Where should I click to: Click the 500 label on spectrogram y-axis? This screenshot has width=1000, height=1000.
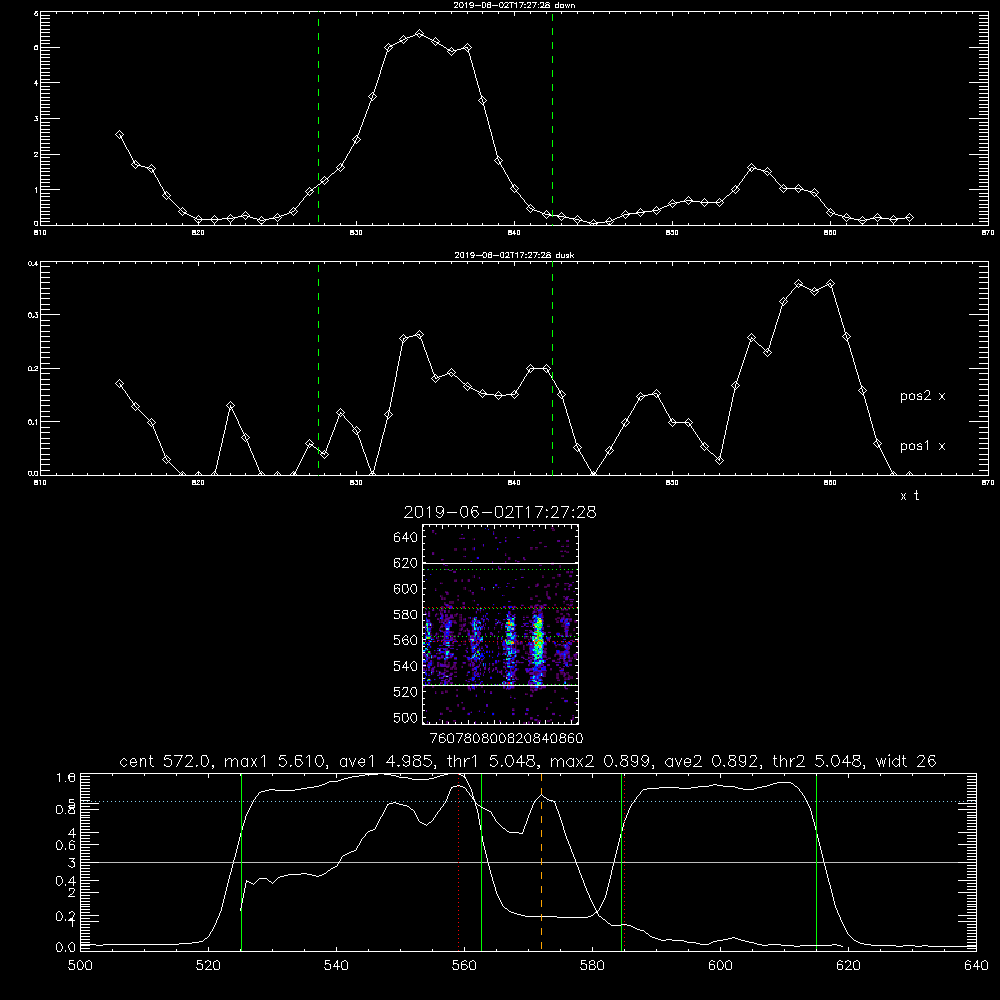pos(406,718)
